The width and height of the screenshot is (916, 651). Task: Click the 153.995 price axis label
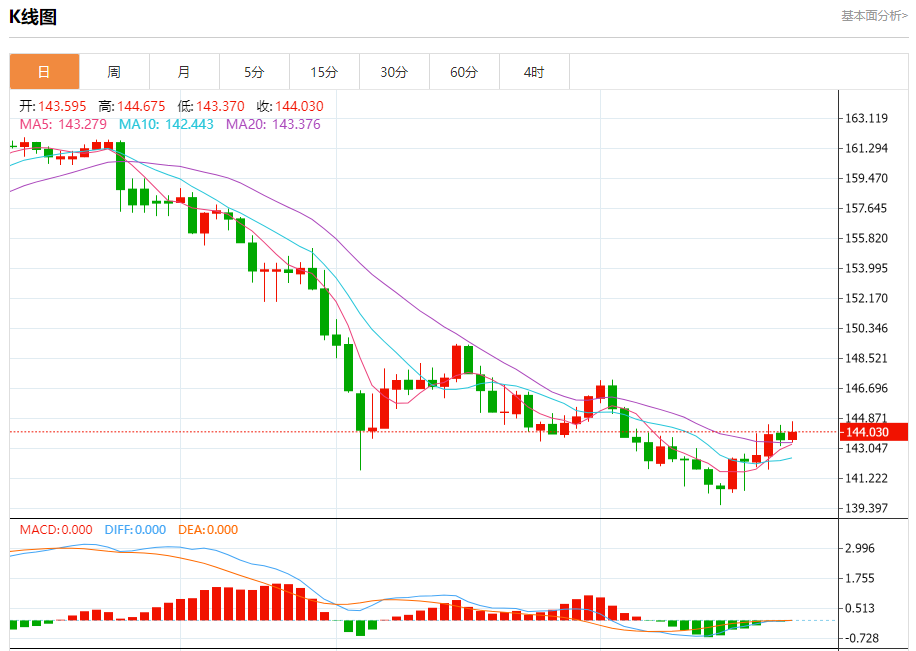tap(866, 268)
